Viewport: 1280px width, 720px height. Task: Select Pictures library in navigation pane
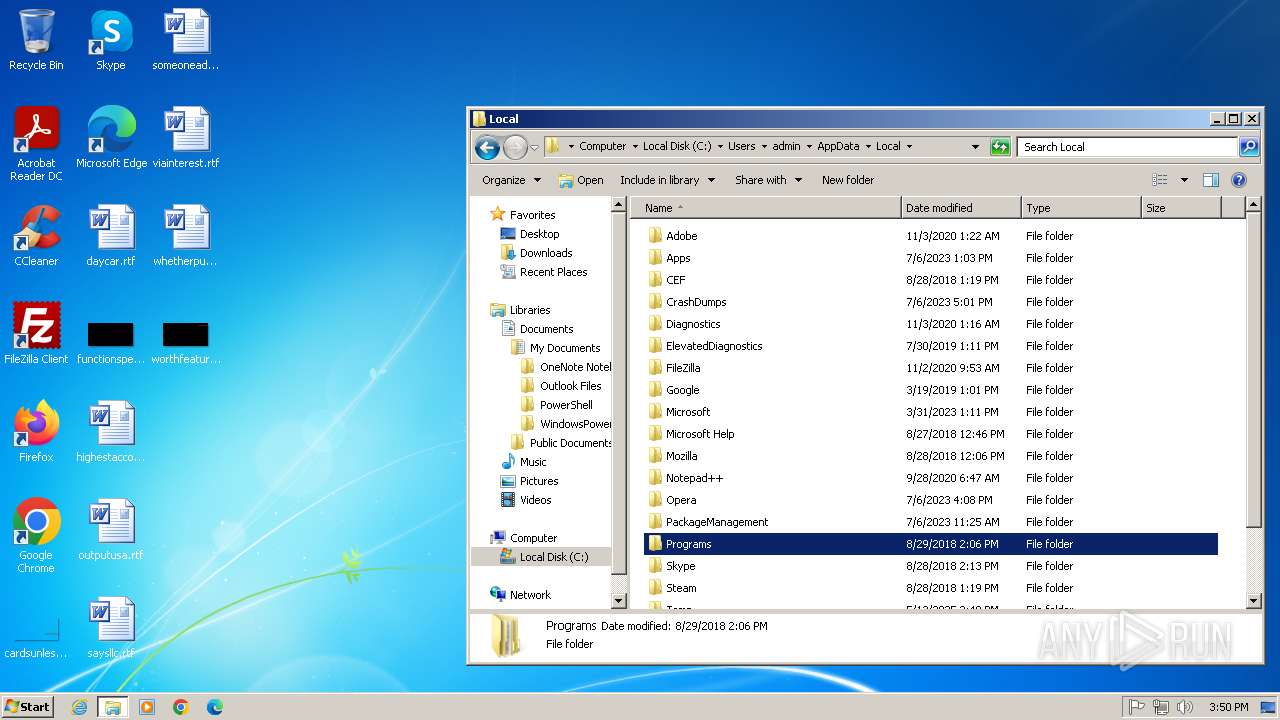[x=539, y=481]
